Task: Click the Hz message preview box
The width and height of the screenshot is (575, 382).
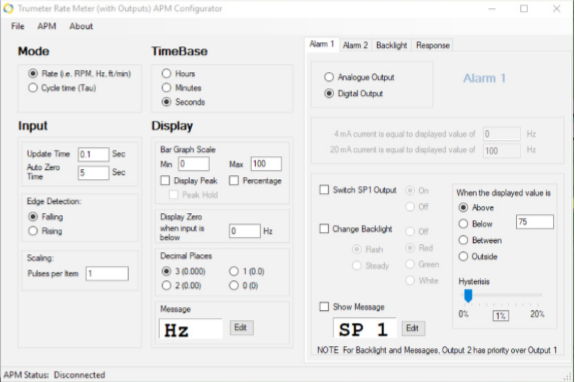Action: pos(191,328)
